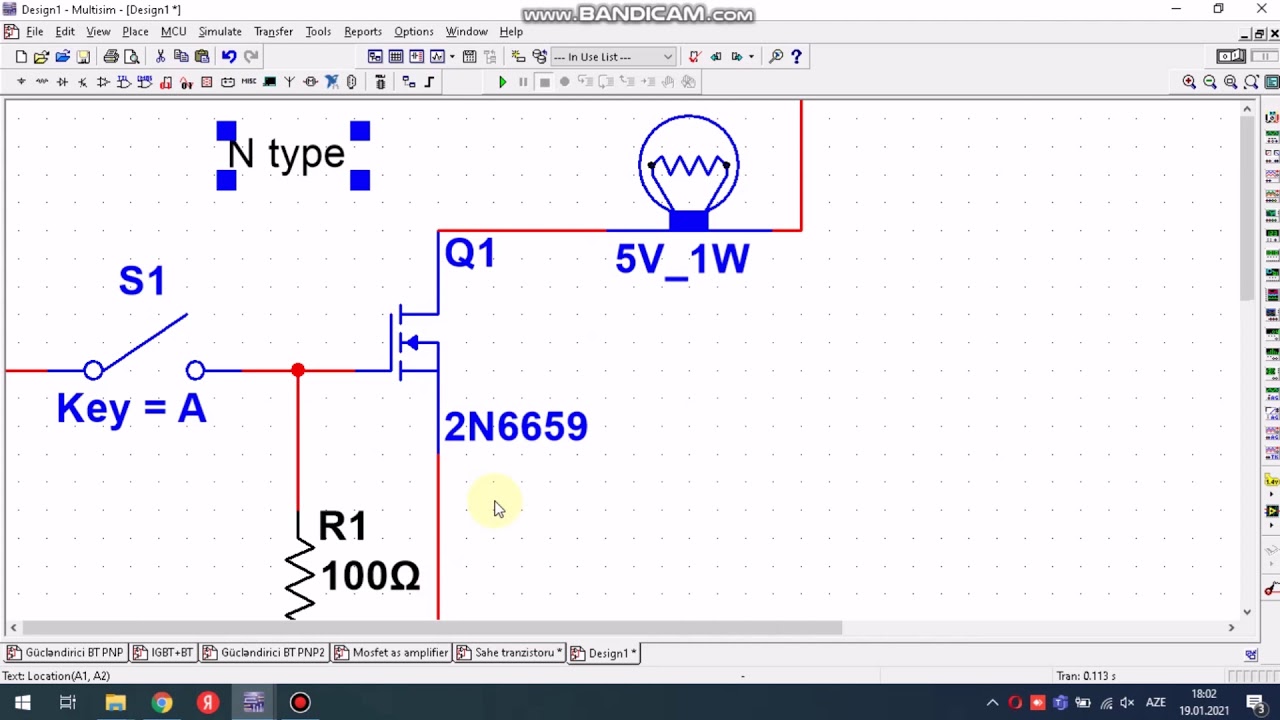Toggle the simulation on/off switch
Viewport: 1280px width, 720px height.
tap(1231, 56)
